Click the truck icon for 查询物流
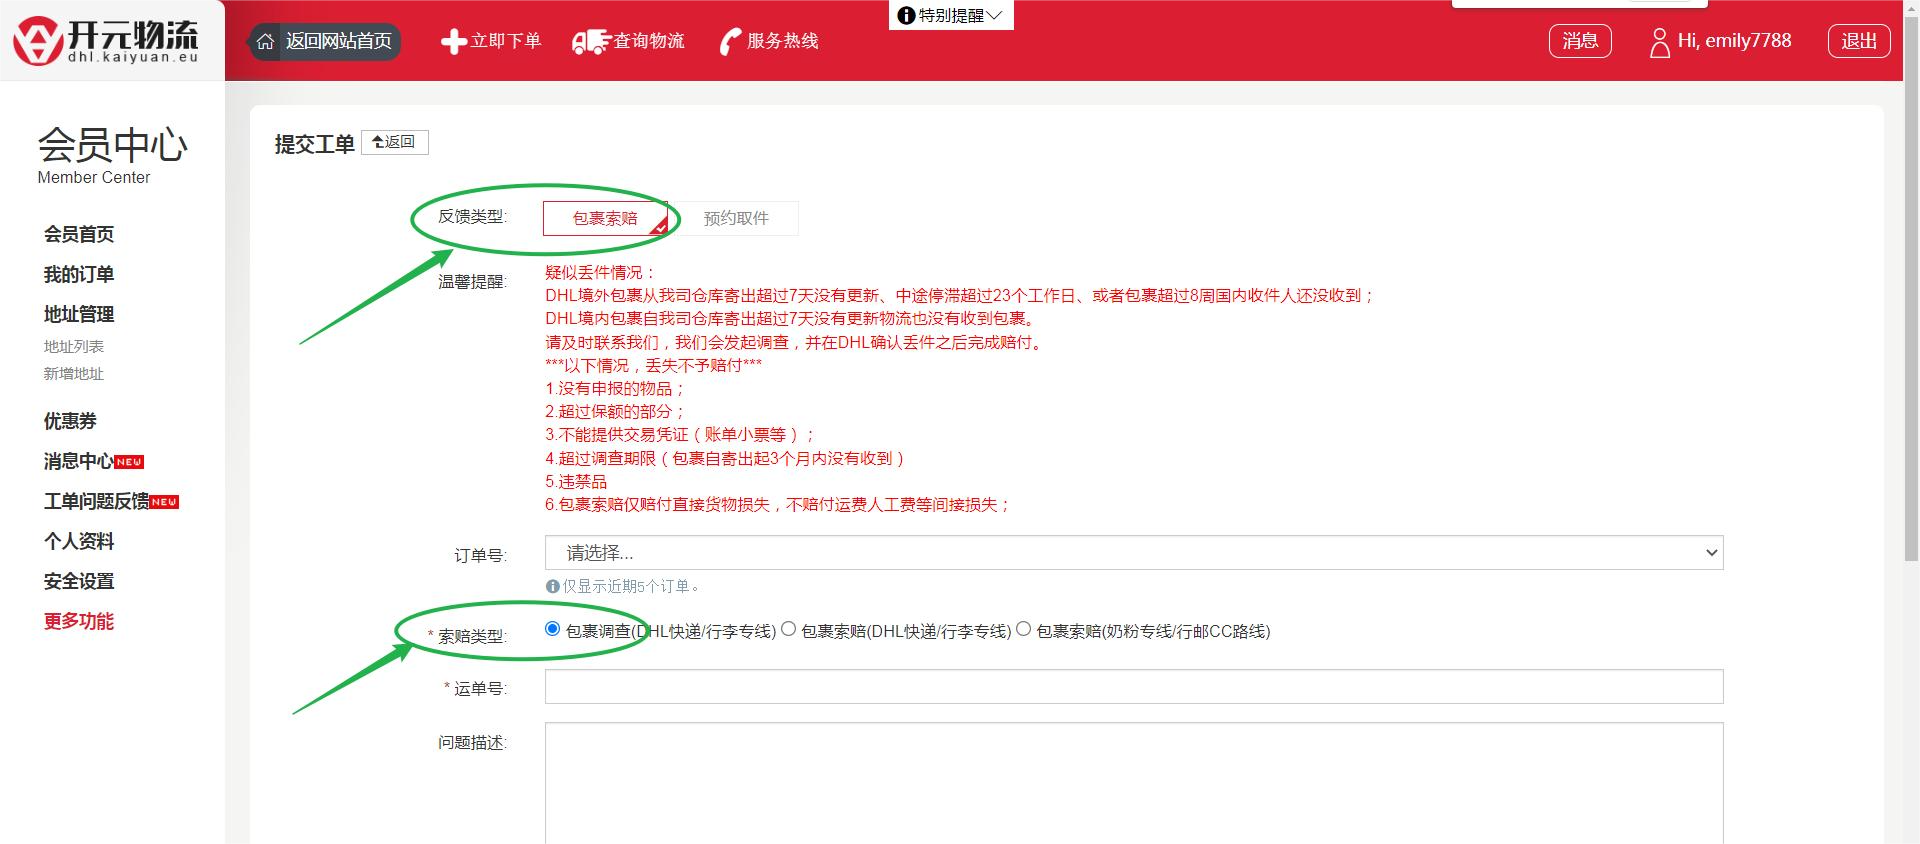1920x844 pixels. tap(590, 41)
